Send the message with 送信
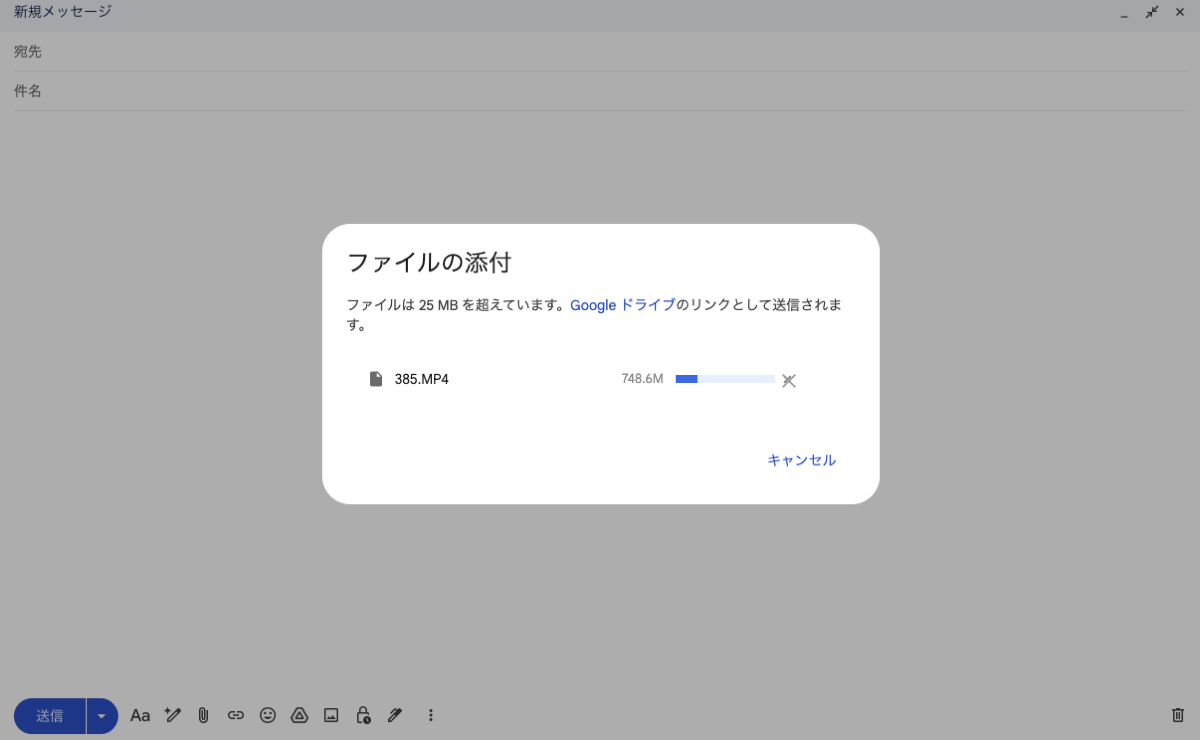 (50, 715)
